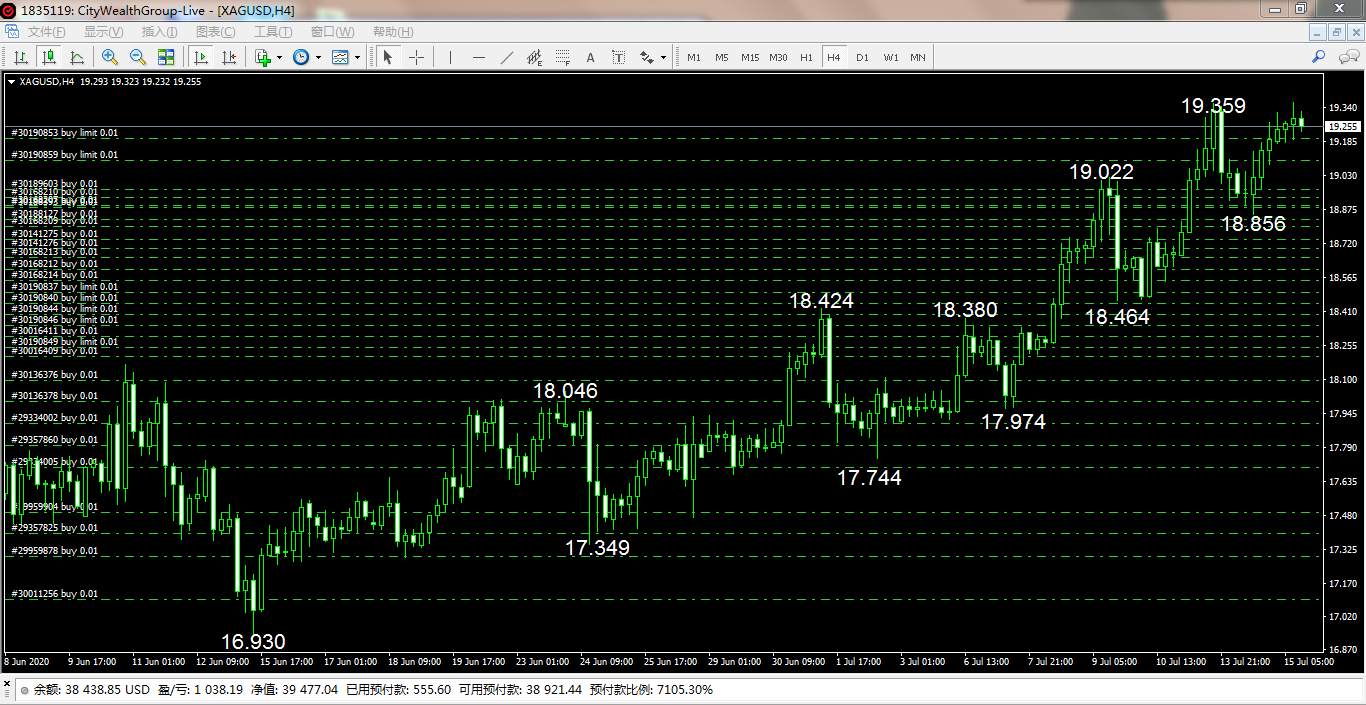Viewport: 1366px width, 705px height.
Task: Open the arrows objects icon
Action: pos(646,57)
